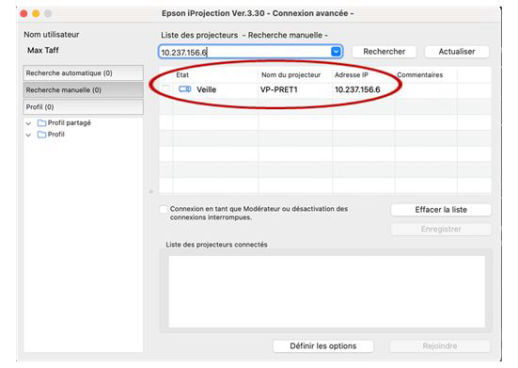This screenshot has width=518, height=368.
Task: Sort by the Adresse IP column header
Action: (351, 75)
